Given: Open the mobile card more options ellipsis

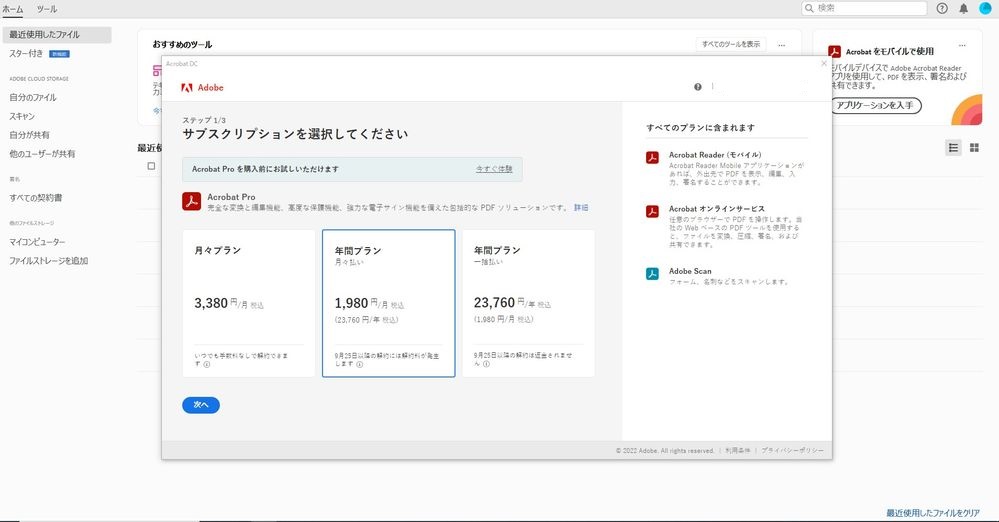Looking at the screenshot, I should coord(962,45).
